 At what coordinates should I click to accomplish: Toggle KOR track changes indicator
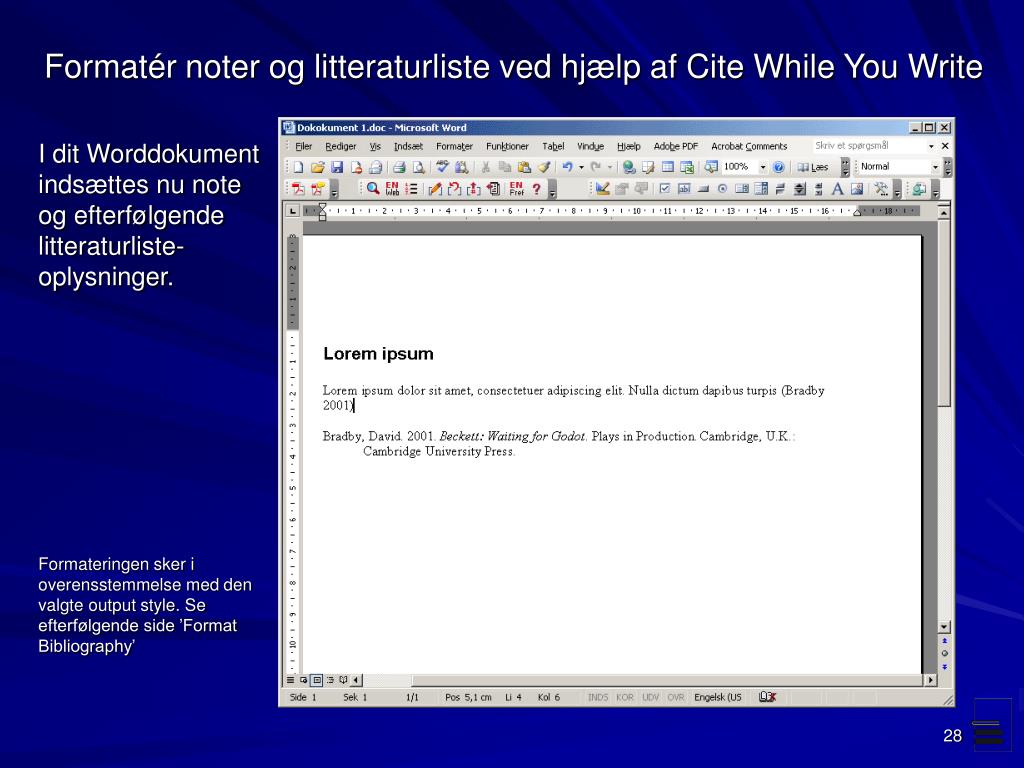(x=625, y=697)
